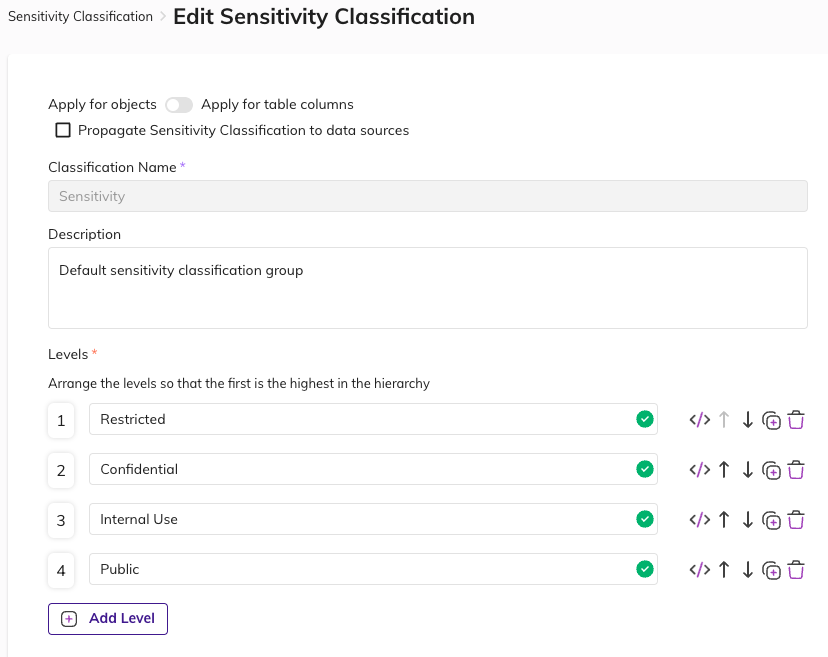The height and width of the screenshot is (657, 828).
Task: Click green checkmark in Confidential field
Action: [645, 469]
